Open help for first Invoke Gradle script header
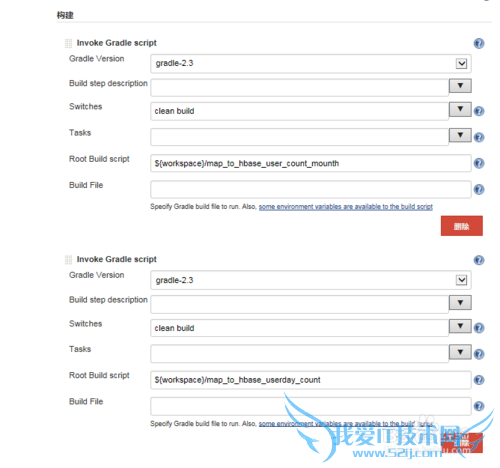 pos(479,43)
